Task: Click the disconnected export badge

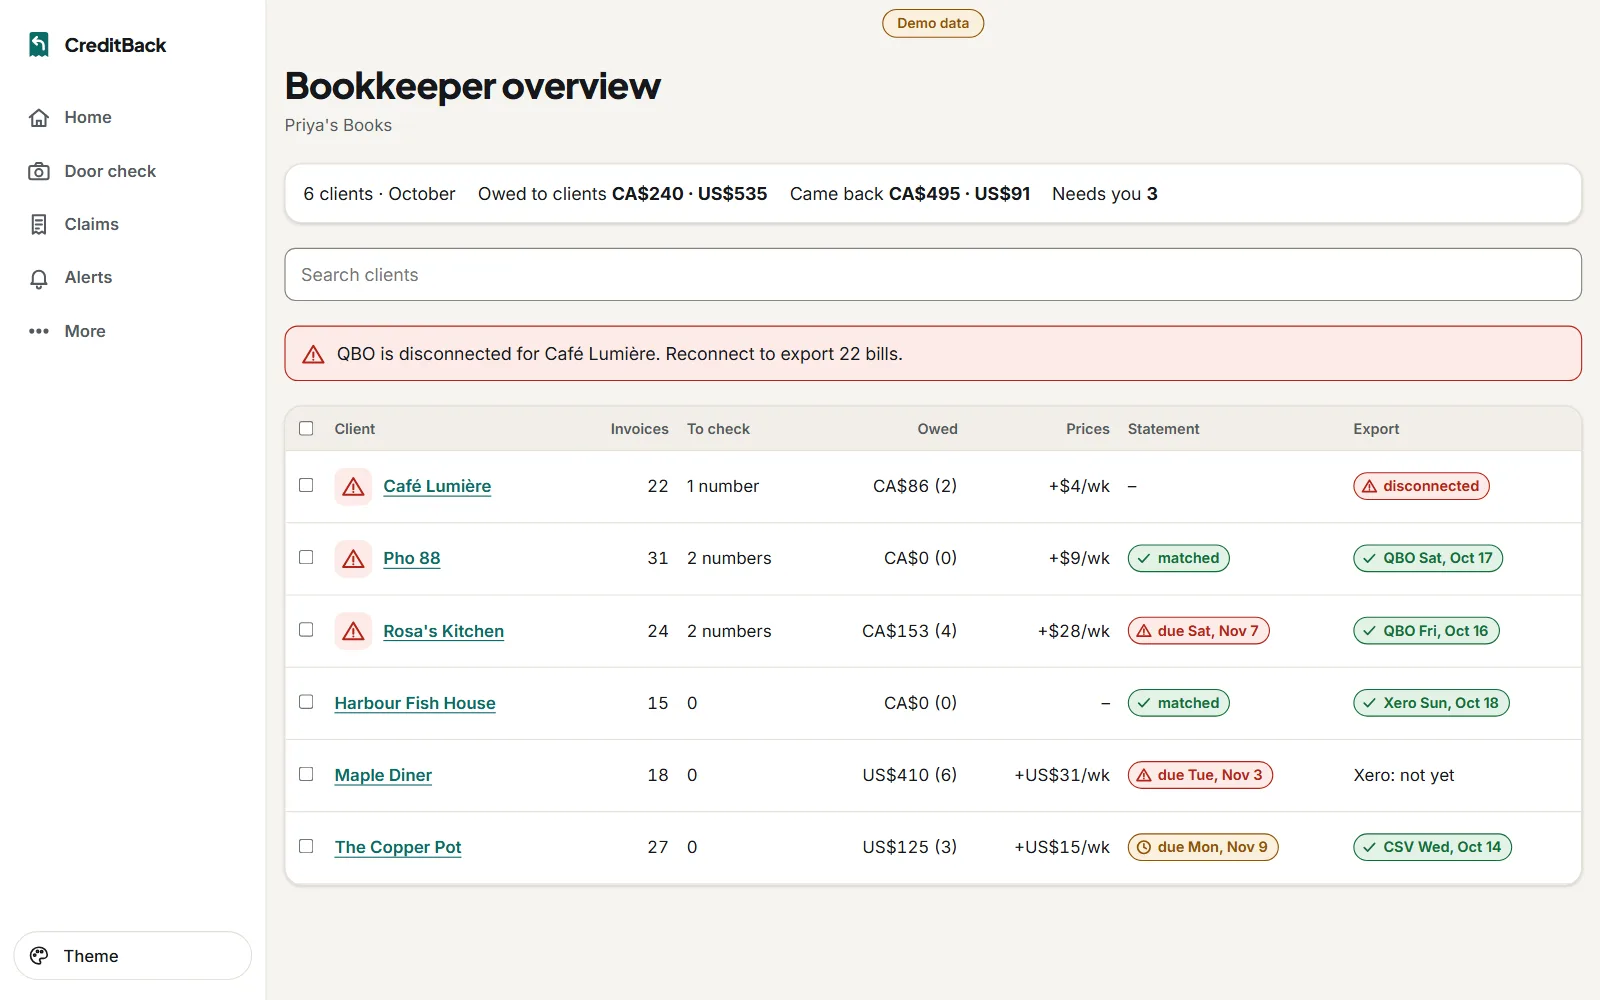Action: [x=1421, y=486]
